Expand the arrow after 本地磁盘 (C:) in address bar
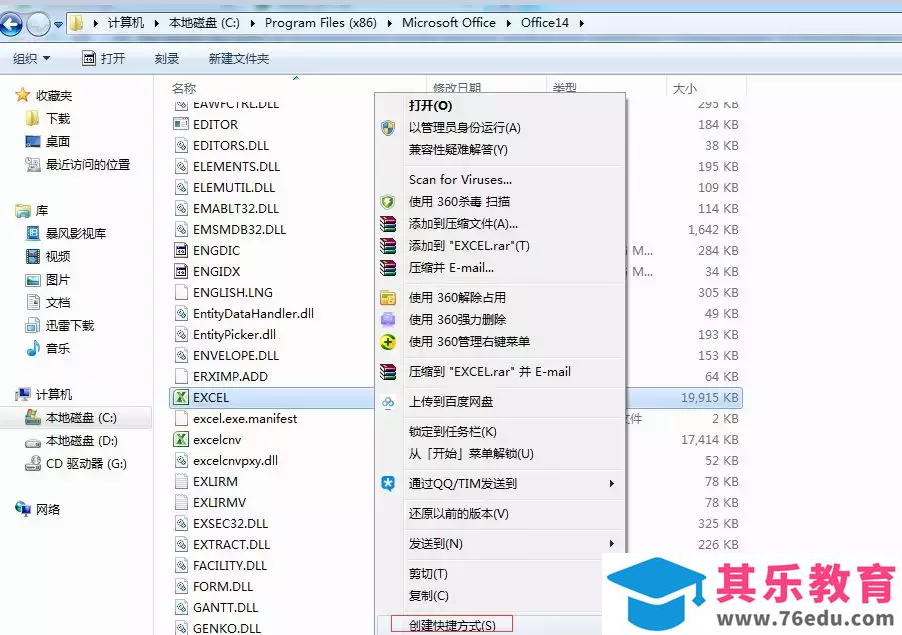This screenshot has width=902, height=635. click(x=253, y=24)
